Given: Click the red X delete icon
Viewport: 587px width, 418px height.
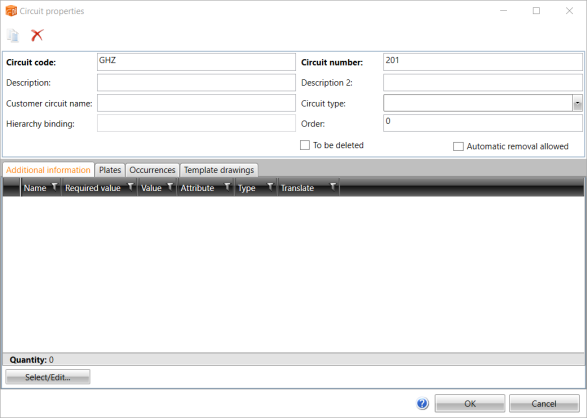Looking at the screenshot, I should pyautogui.click(x=37, y=35).
